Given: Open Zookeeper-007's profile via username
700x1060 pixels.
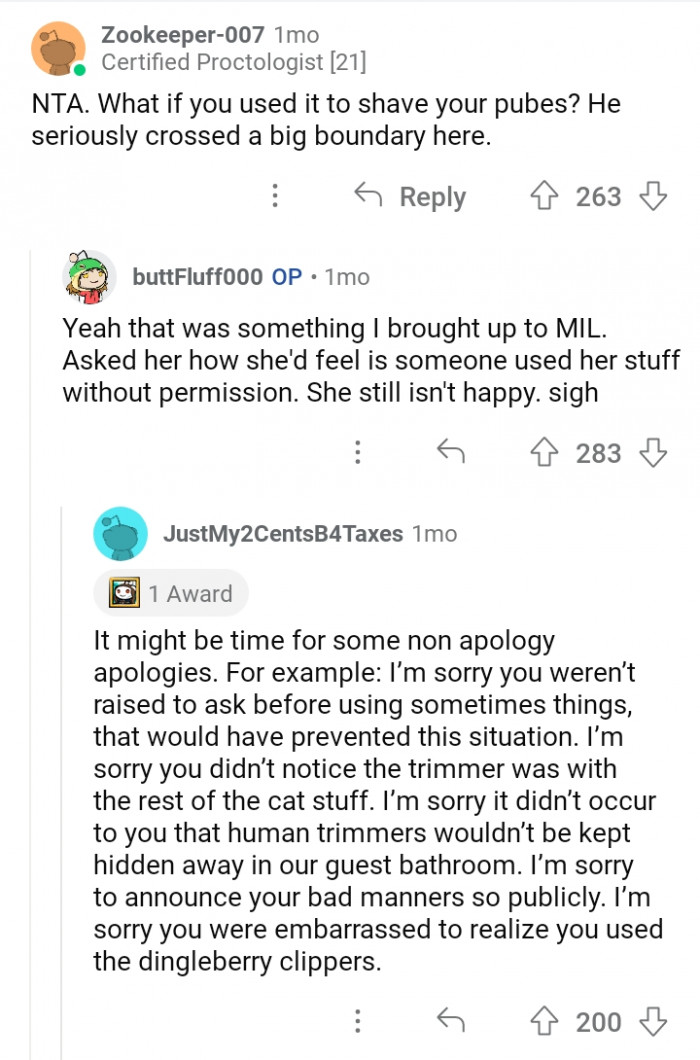Looking at the screenshot, I should 183,35.
